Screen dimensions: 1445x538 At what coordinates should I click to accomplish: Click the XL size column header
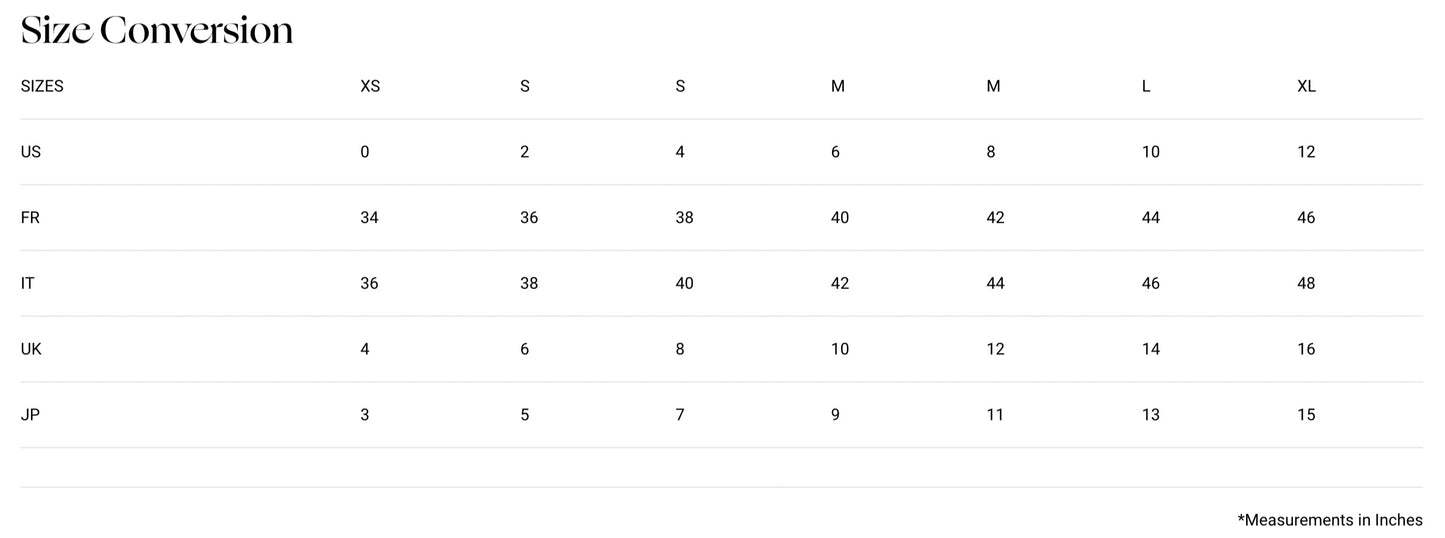click(1306, 86)
